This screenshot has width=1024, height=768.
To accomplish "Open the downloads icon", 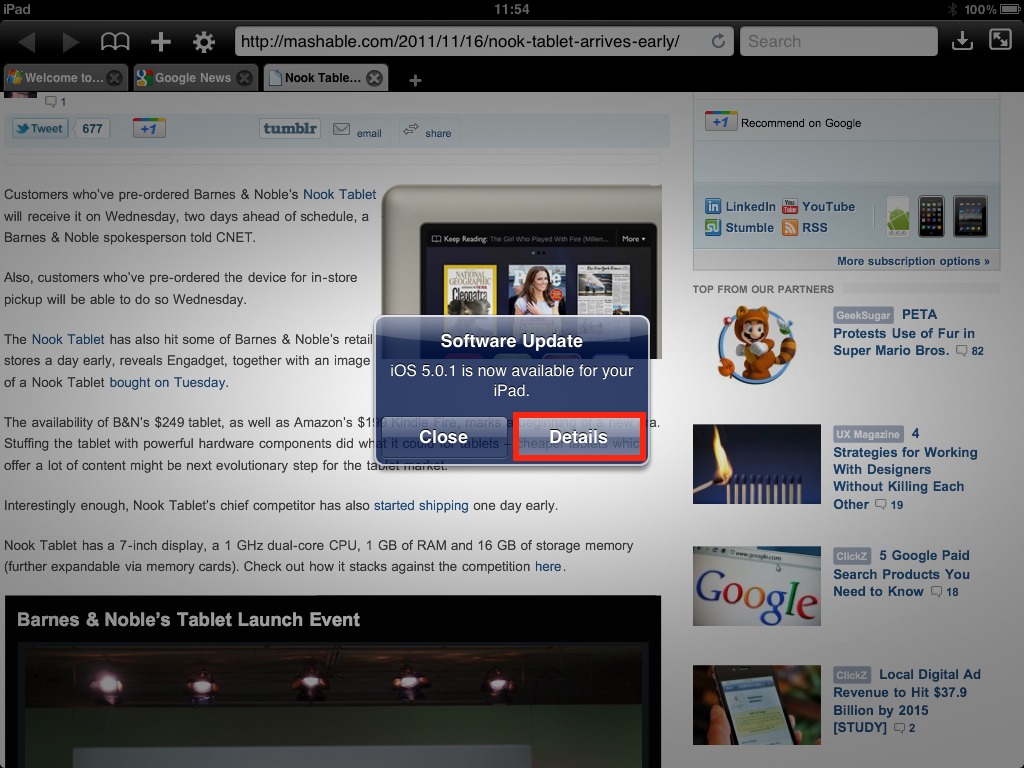I will tap(961, 41).
